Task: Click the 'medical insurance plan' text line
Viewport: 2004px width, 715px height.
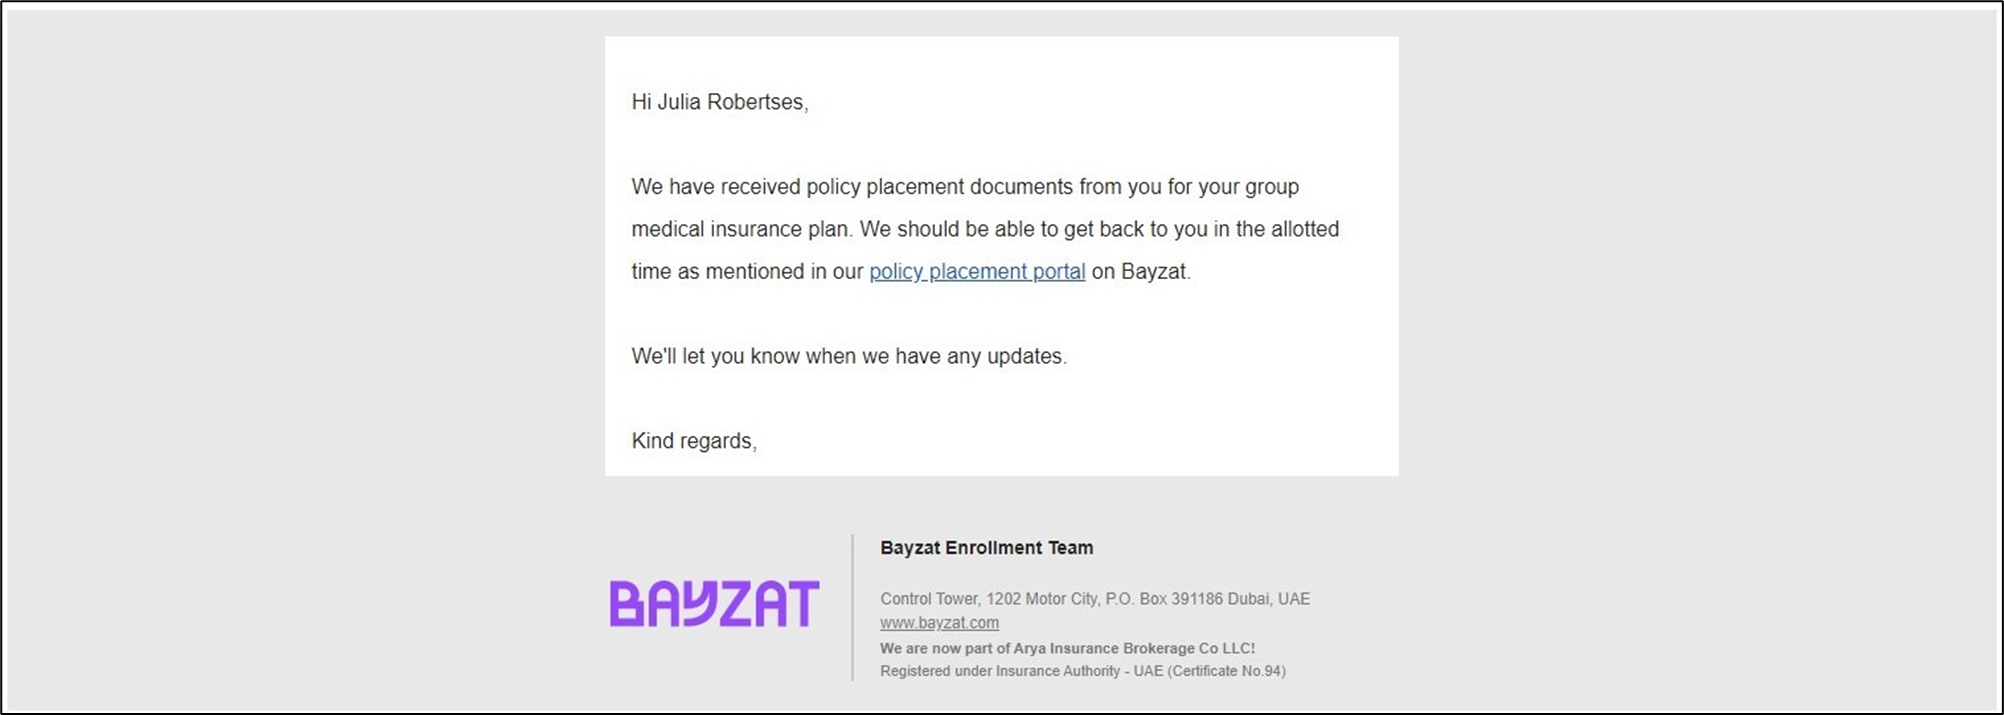Action: (985, 229)
